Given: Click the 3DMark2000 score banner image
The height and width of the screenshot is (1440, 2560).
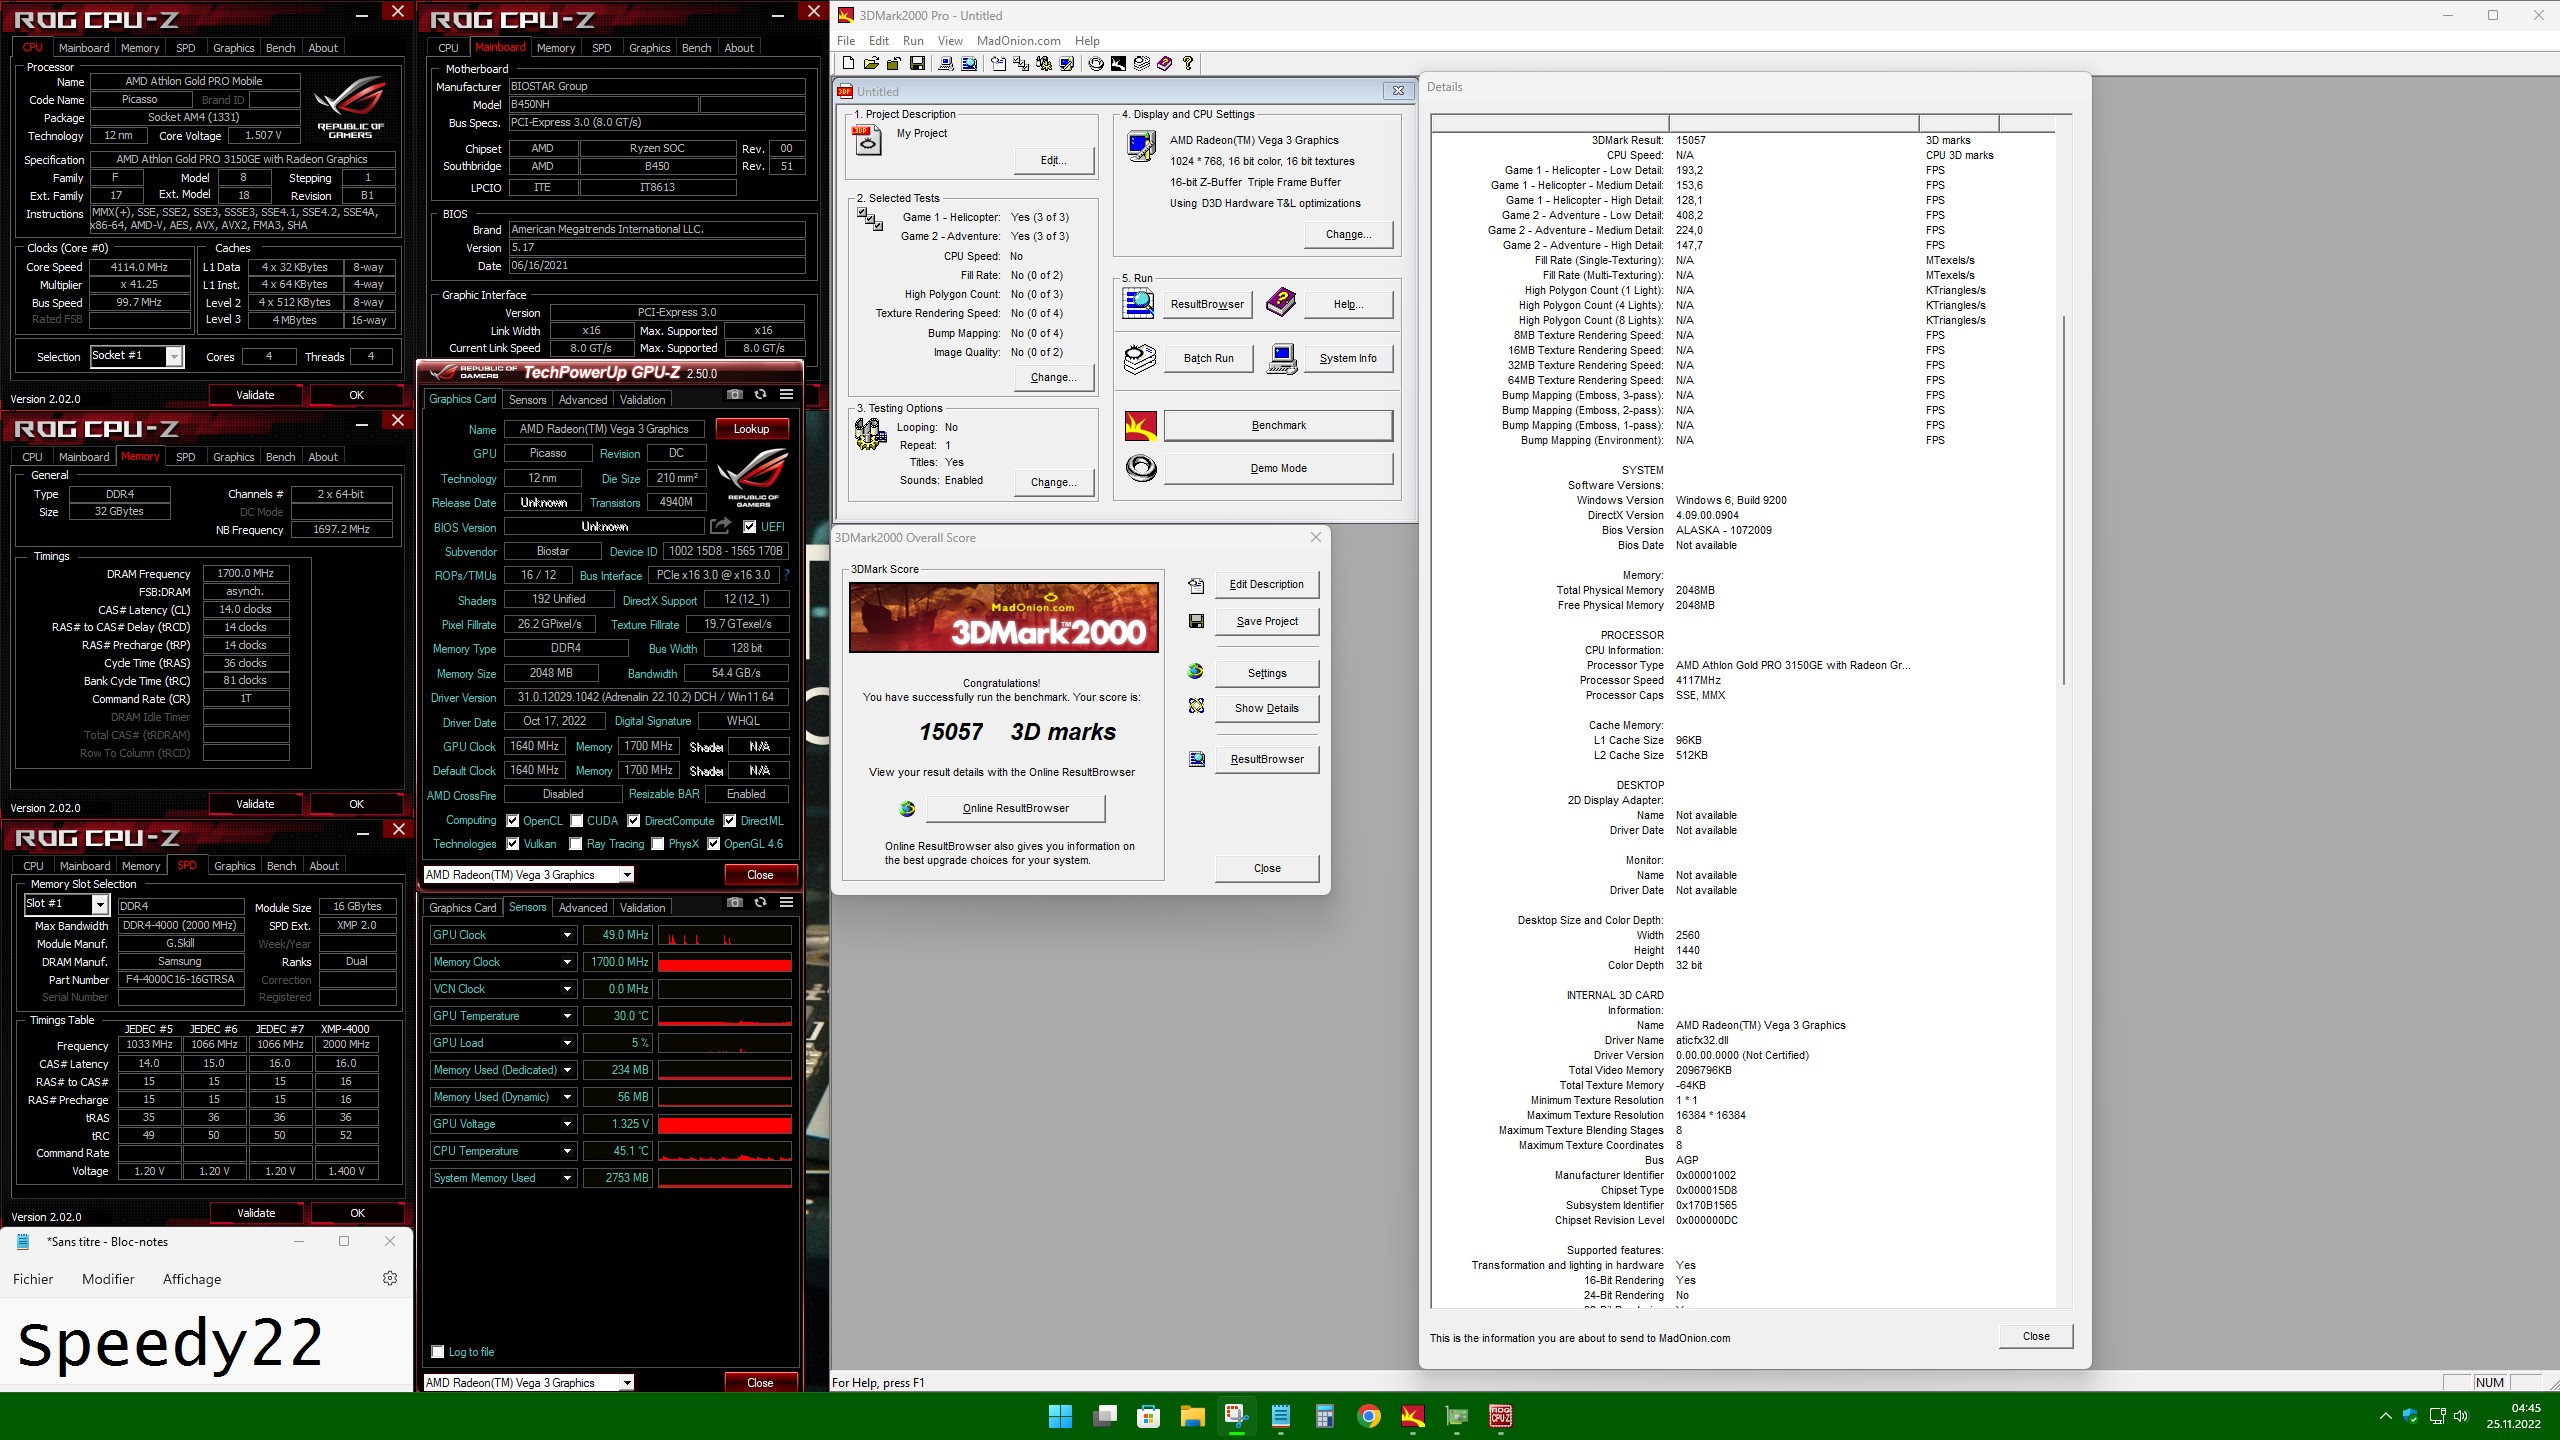Looking at the screenshot, I should (1004, 618).
